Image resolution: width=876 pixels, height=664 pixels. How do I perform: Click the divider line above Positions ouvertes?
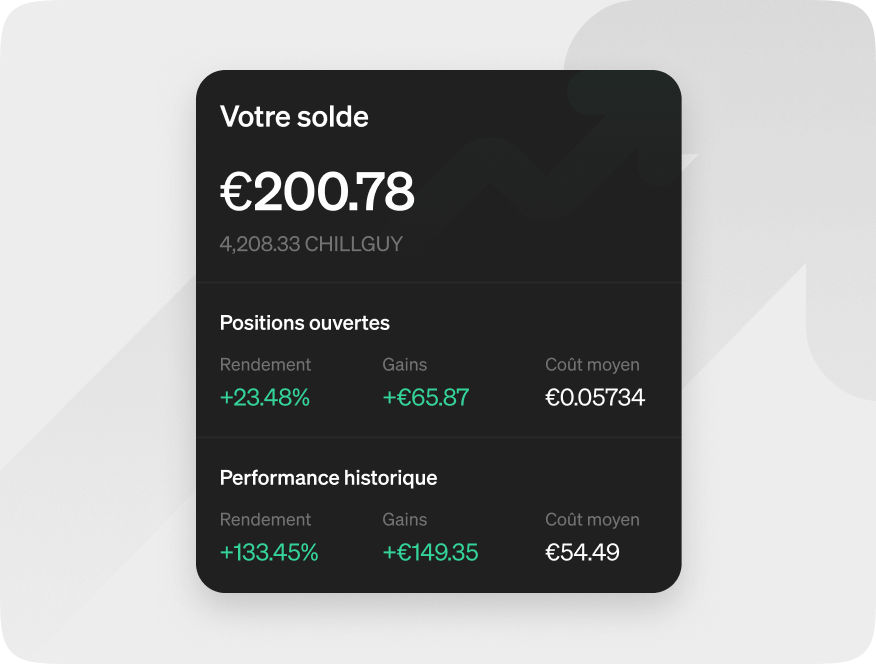tap(438, 283)
